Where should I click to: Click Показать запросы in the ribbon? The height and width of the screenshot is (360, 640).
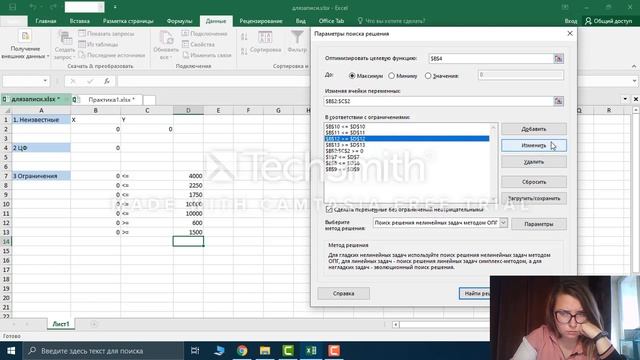click(x=106, y=34)
